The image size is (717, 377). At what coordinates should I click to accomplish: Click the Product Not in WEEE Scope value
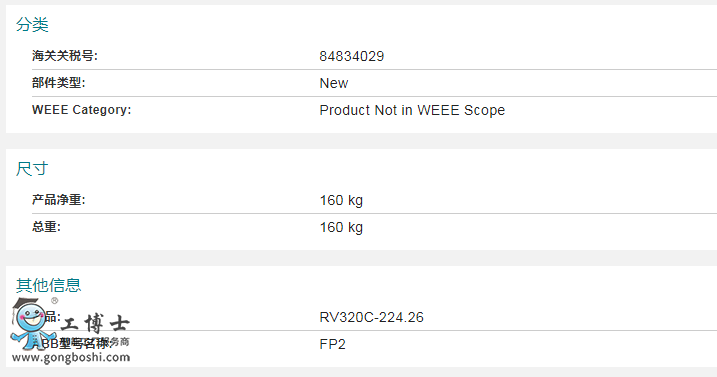tap(412, 110)
